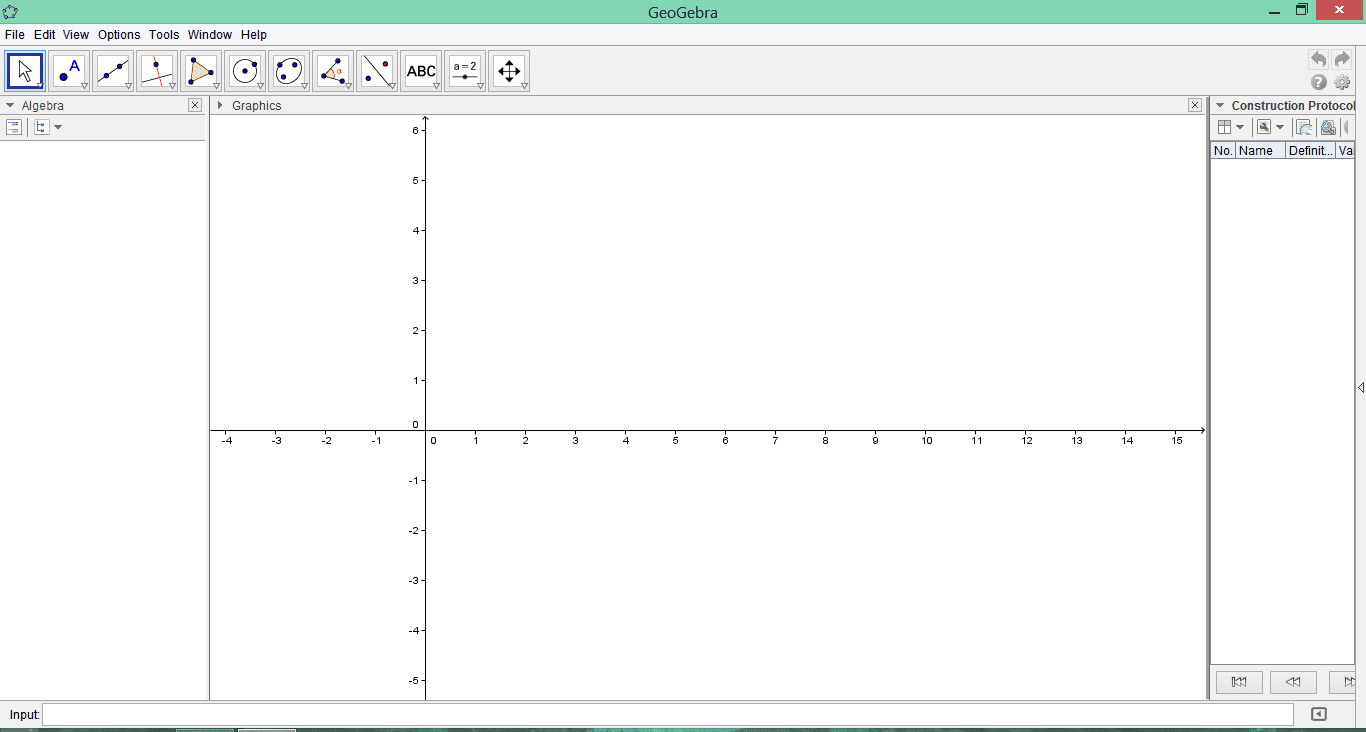Open the question-mark Help icon
1366x732 pixels.
pyautogui.click(x=1319, y=83)
